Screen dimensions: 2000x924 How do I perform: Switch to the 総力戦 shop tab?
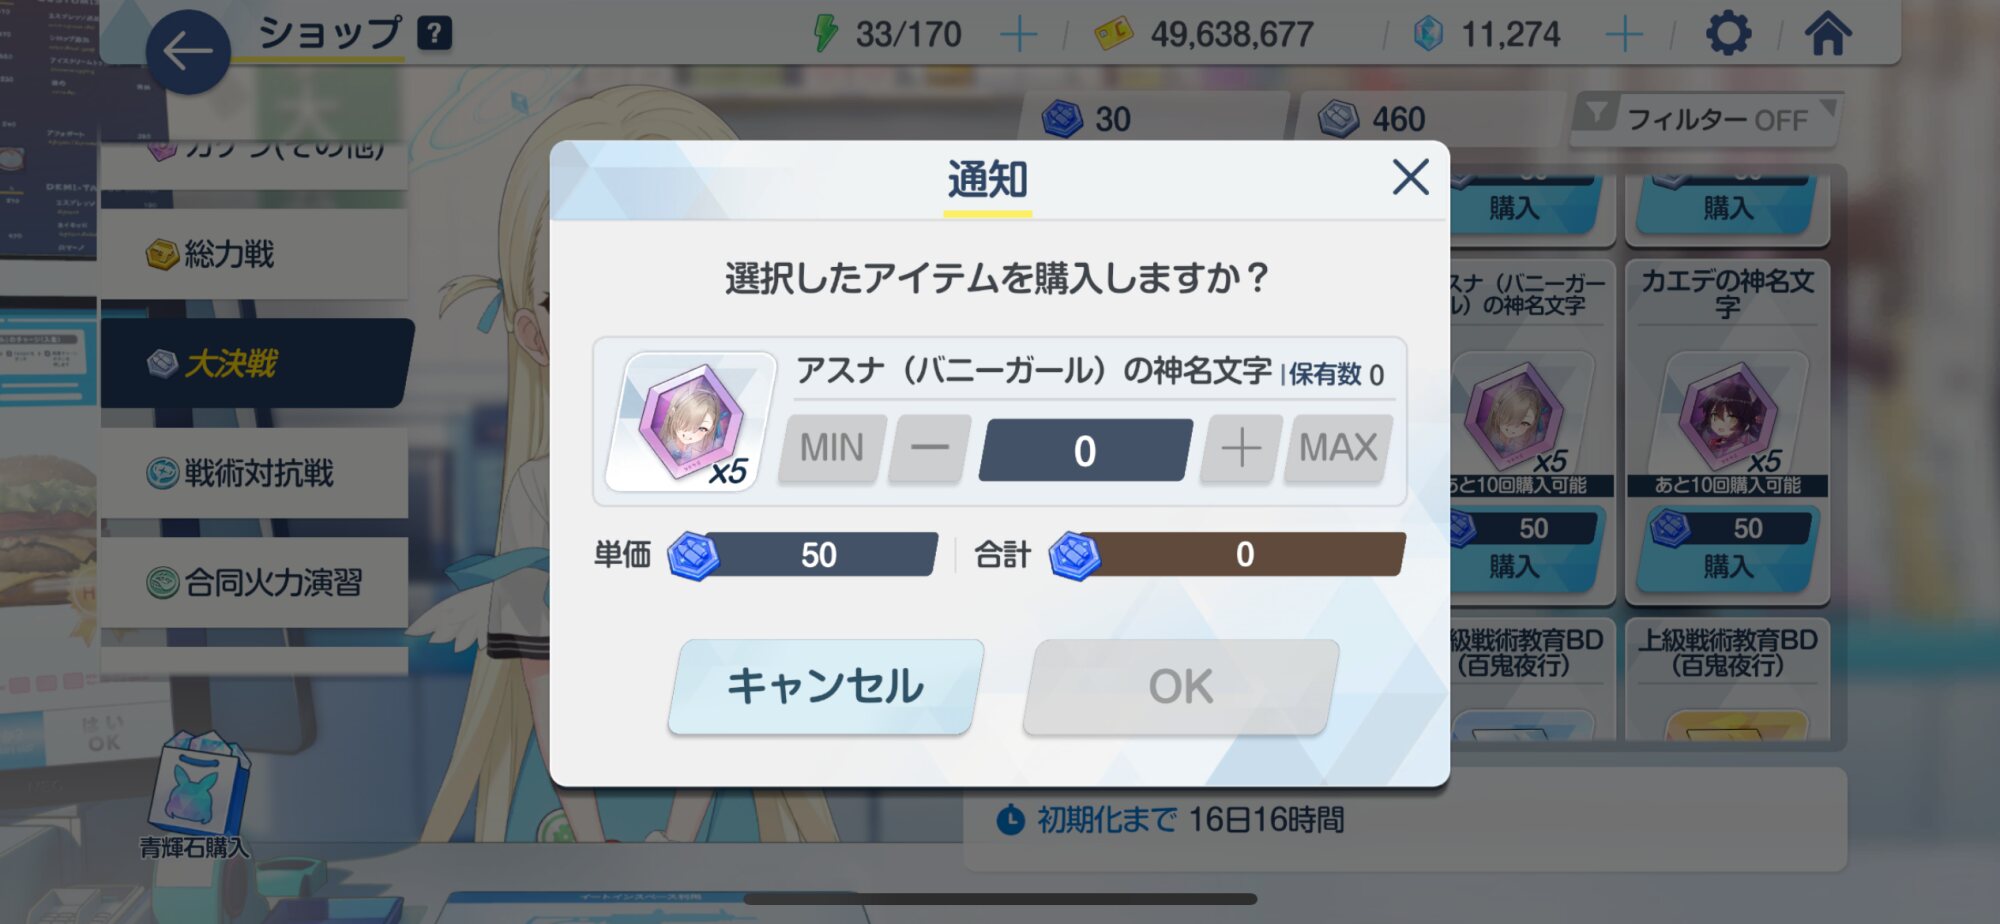click(254, 254)
